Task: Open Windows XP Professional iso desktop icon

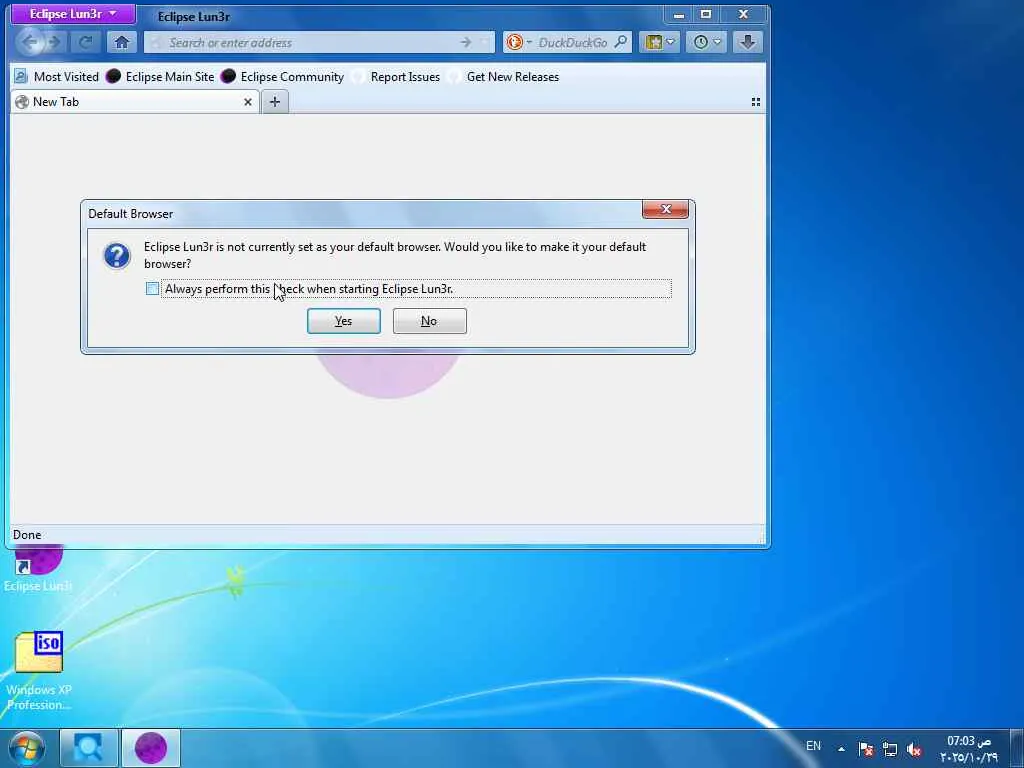Action: click(x=39, y=671)
